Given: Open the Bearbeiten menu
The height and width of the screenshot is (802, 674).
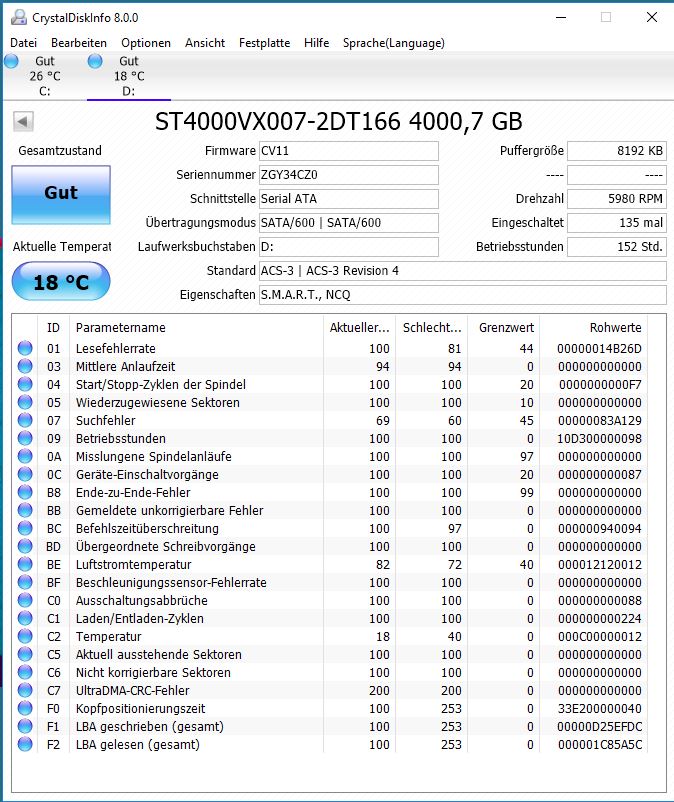Looking at the screenshot, I should pos(79,43).
